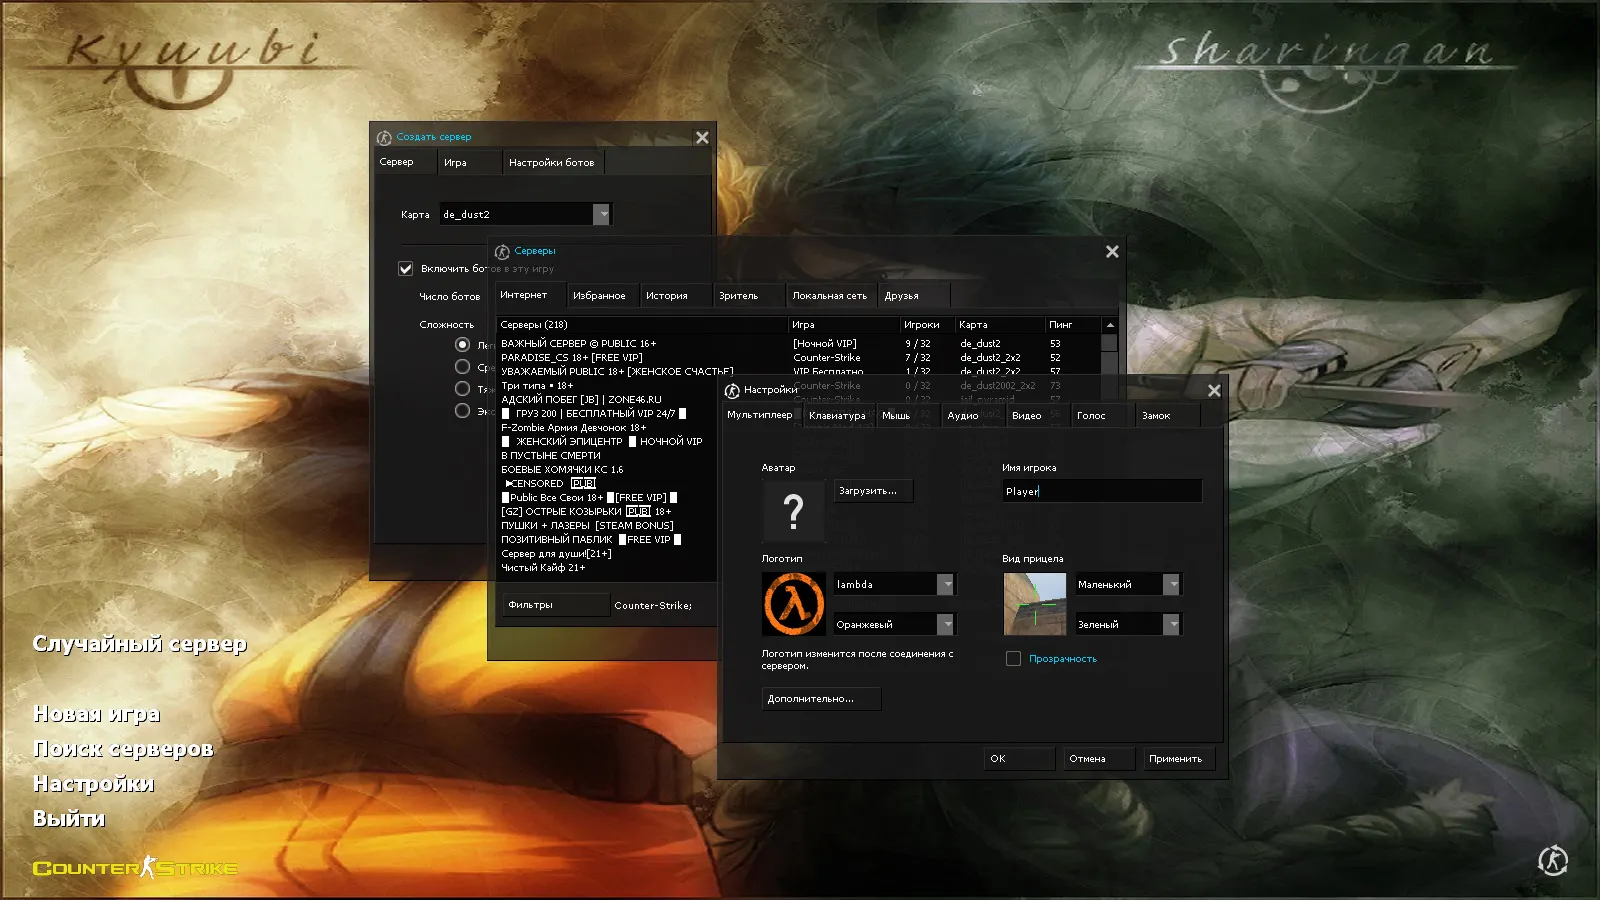The image size is (1600, 900).
Task: Expand the Зеленый crosshair color dropdown
Action: point(1171,625)
